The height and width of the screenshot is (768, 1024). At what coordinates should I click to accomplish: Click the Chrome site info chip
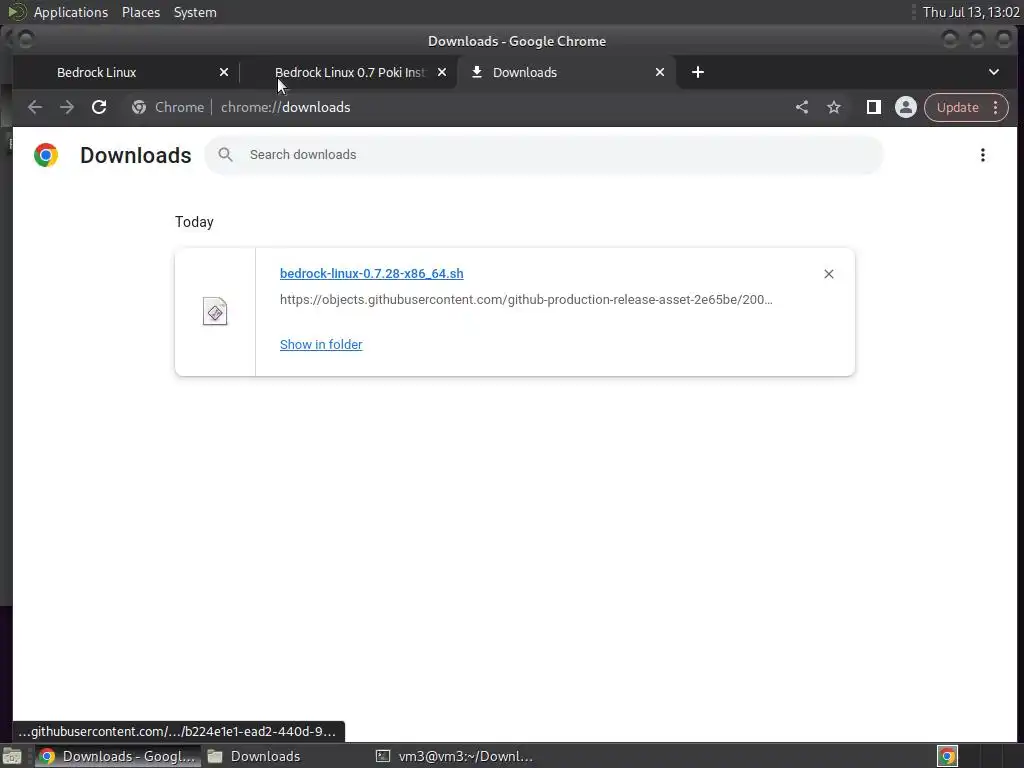168,107
